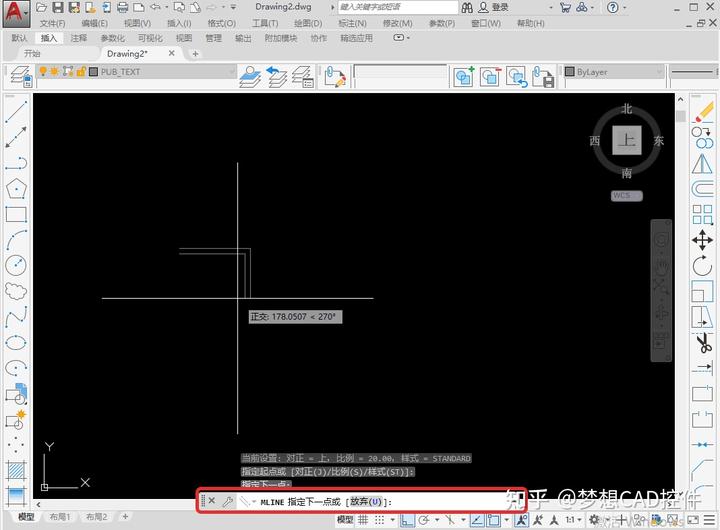
Task: Toggle grid display in status bar
Action: pos(363,520)
